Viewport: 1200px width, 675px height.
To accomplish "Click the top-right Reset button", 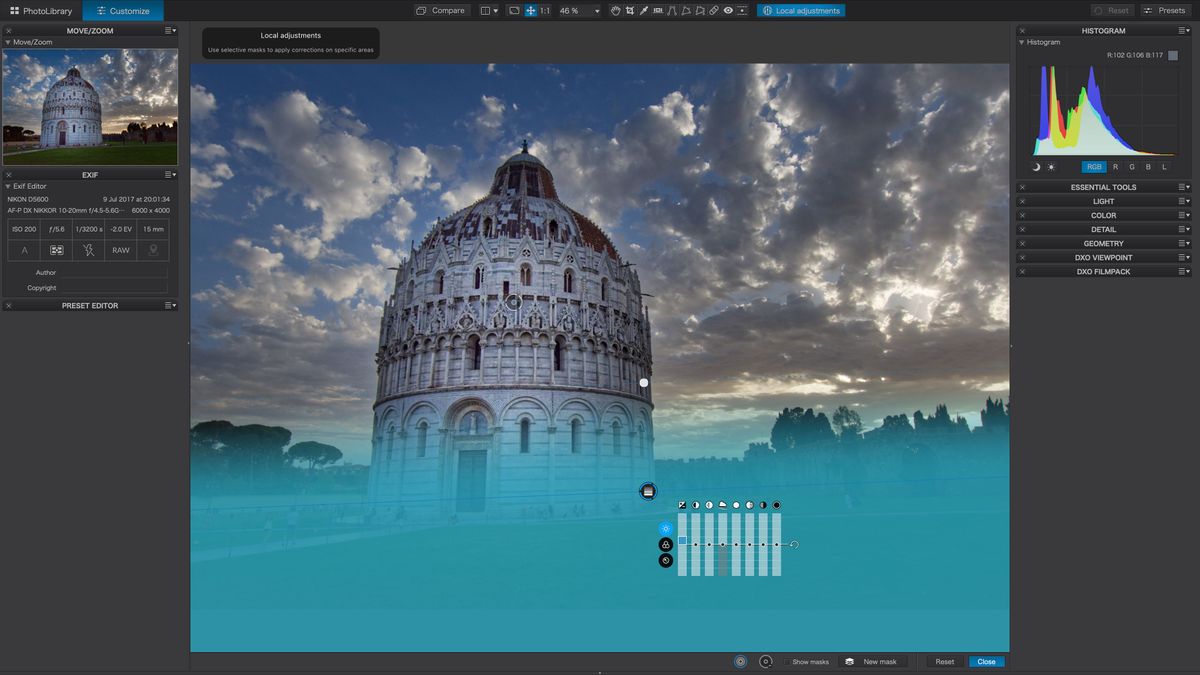I will [x=1112, y=10].
